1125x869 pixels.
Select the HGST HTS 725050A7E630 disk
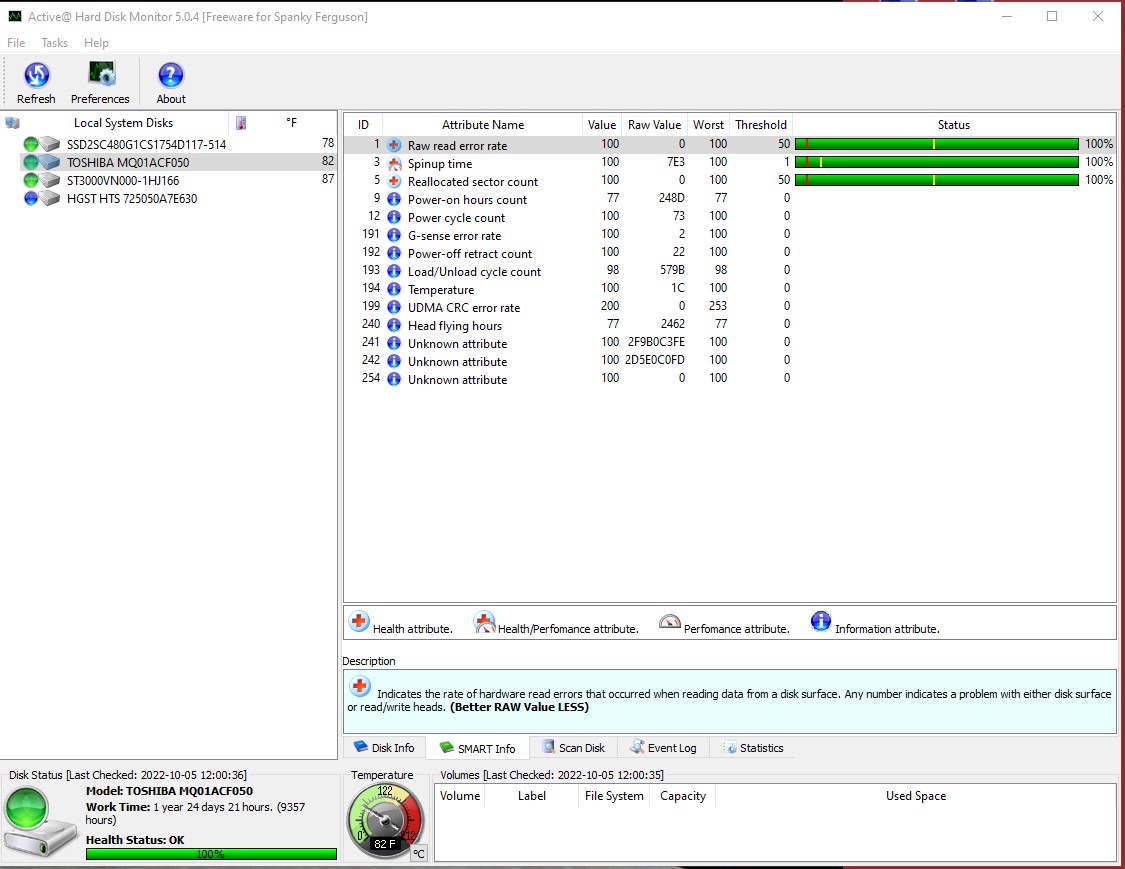pyautogui.click(x=131, y=199)
